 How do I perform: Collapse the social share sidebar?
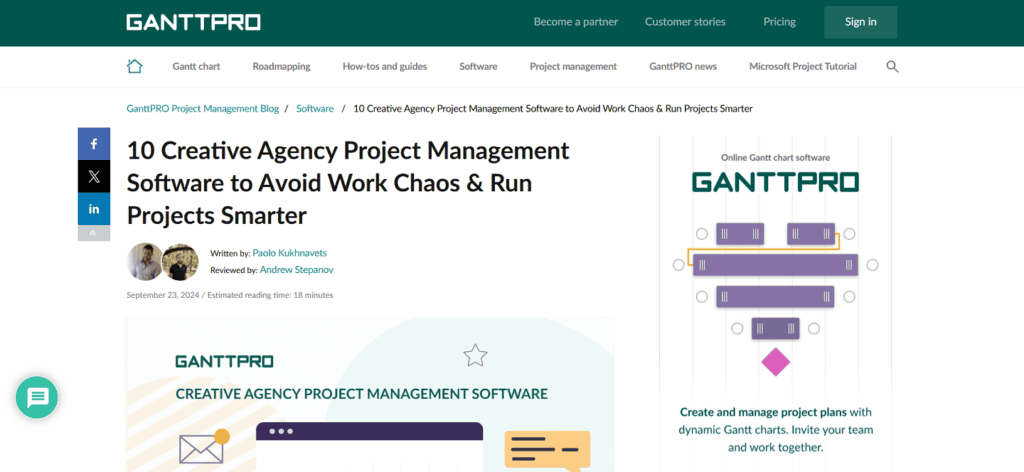(x=94, y=233)
